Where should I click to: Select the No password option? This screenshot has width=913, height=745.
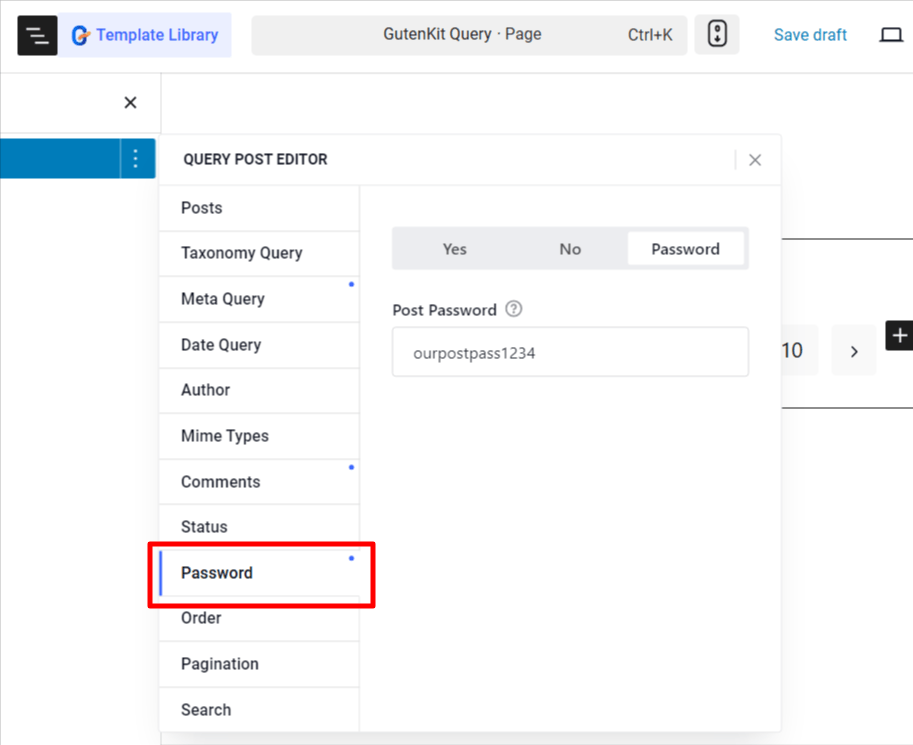click(570, 249)
